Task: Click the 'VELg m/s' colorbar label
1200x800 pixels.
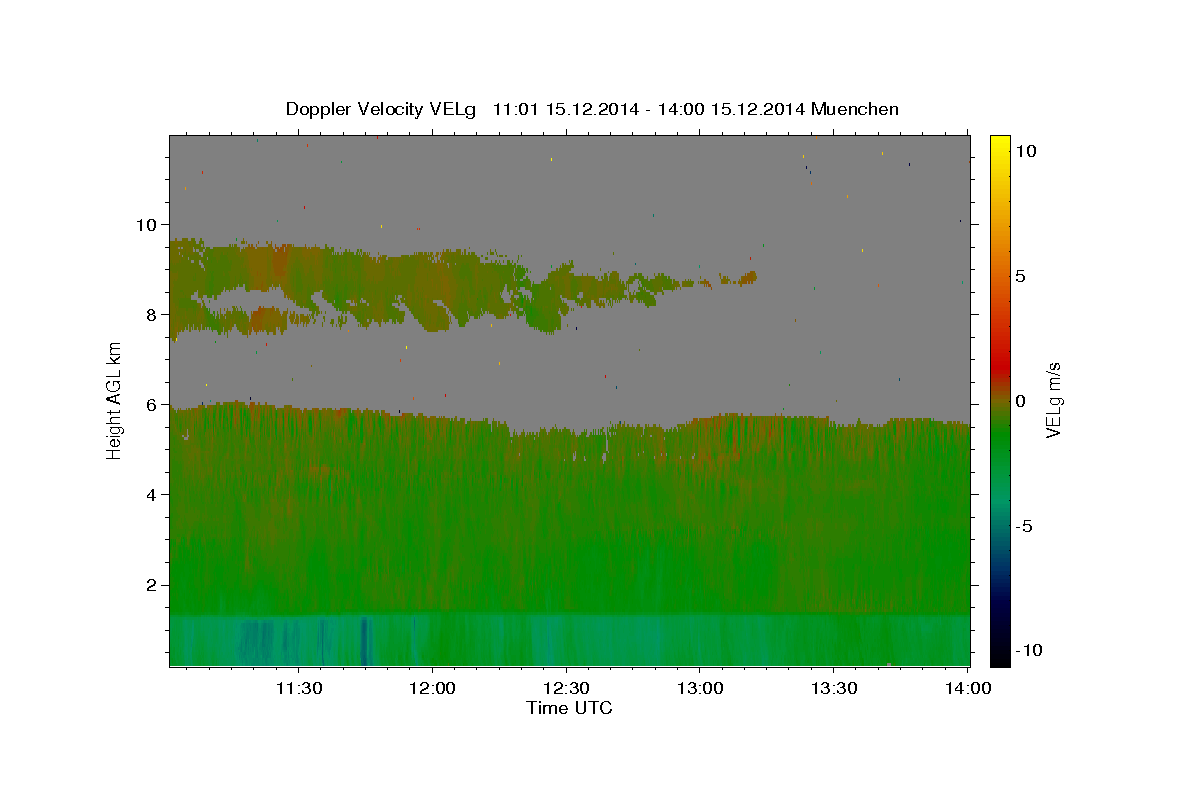Action: click(x=1053, y=400)
